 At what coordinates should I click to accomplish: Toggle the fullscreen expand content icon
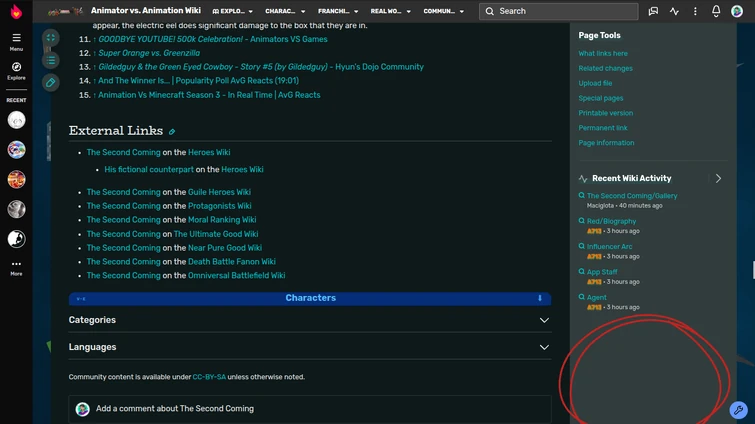[51, 38]
